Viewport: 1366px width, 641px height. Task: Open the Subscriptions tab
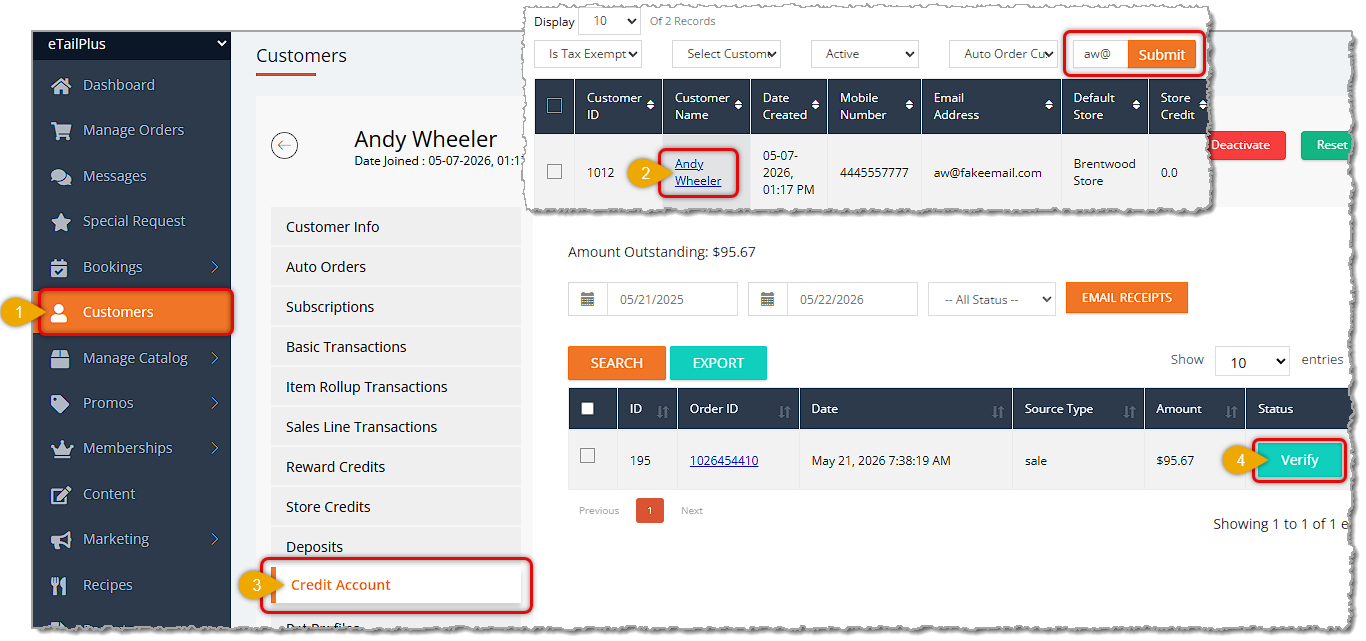pos(395,307)
